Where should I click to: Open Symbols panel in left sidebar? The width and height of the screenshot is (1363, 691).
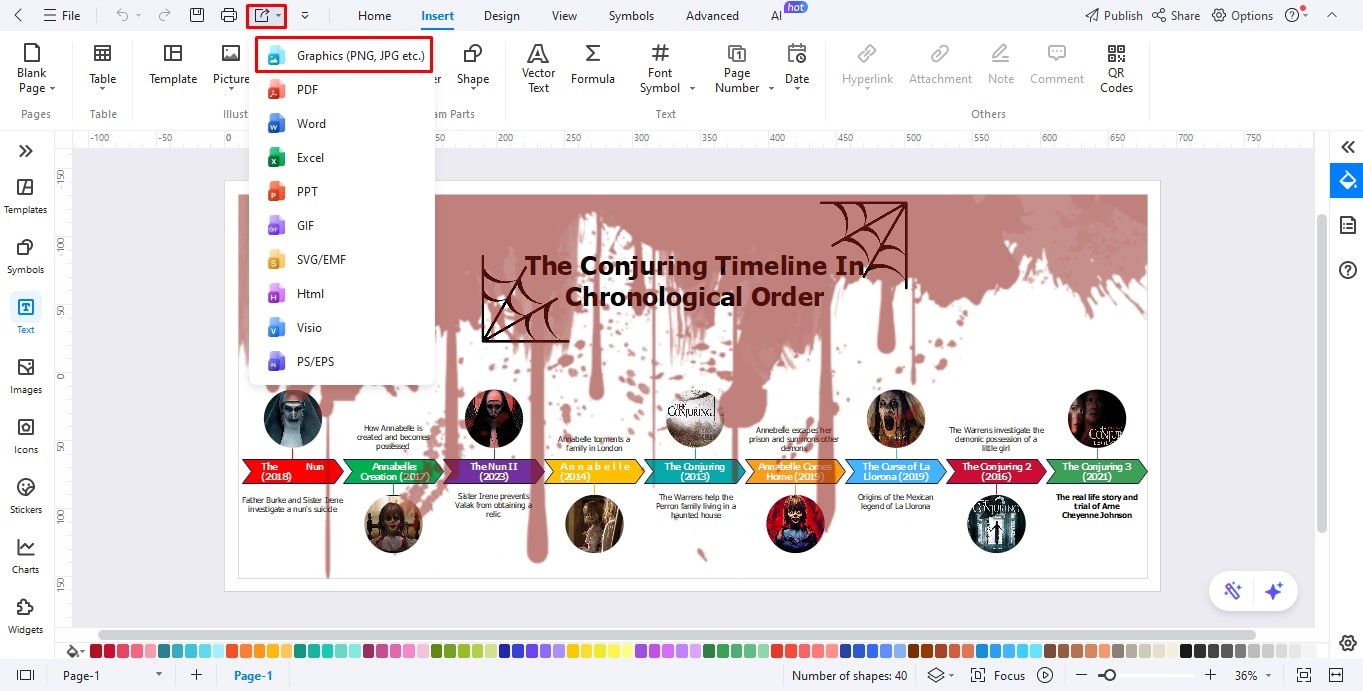[x=26, y=256]
